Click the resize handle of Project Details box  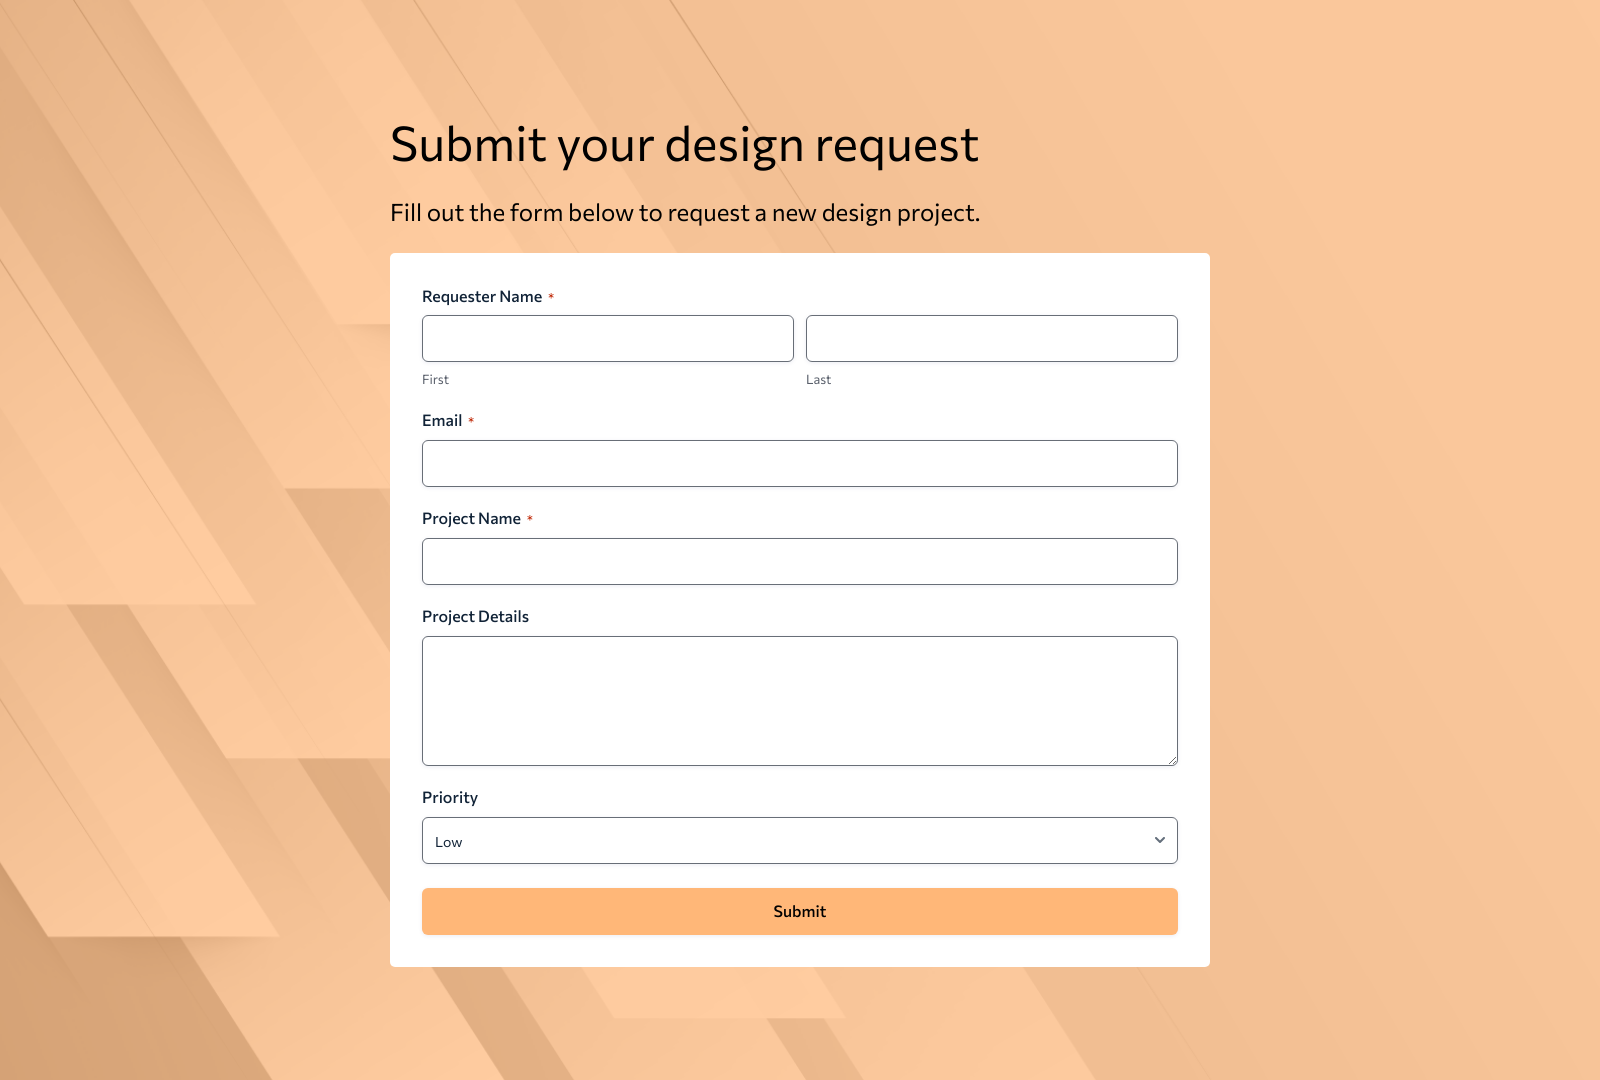pos(1172,760)
